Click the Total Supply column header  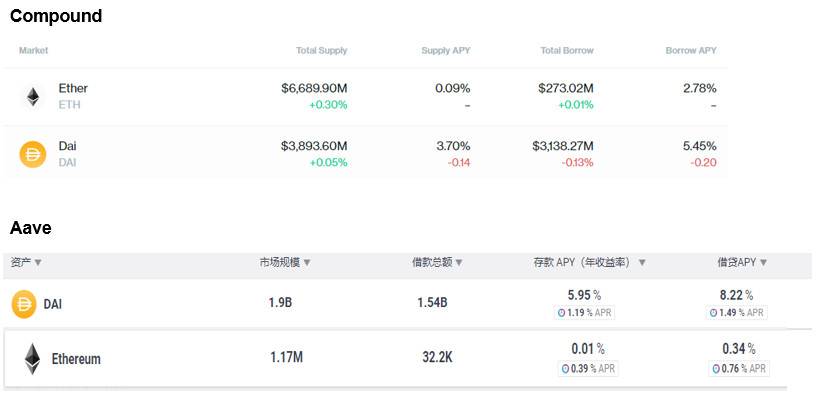coord(321,51)
